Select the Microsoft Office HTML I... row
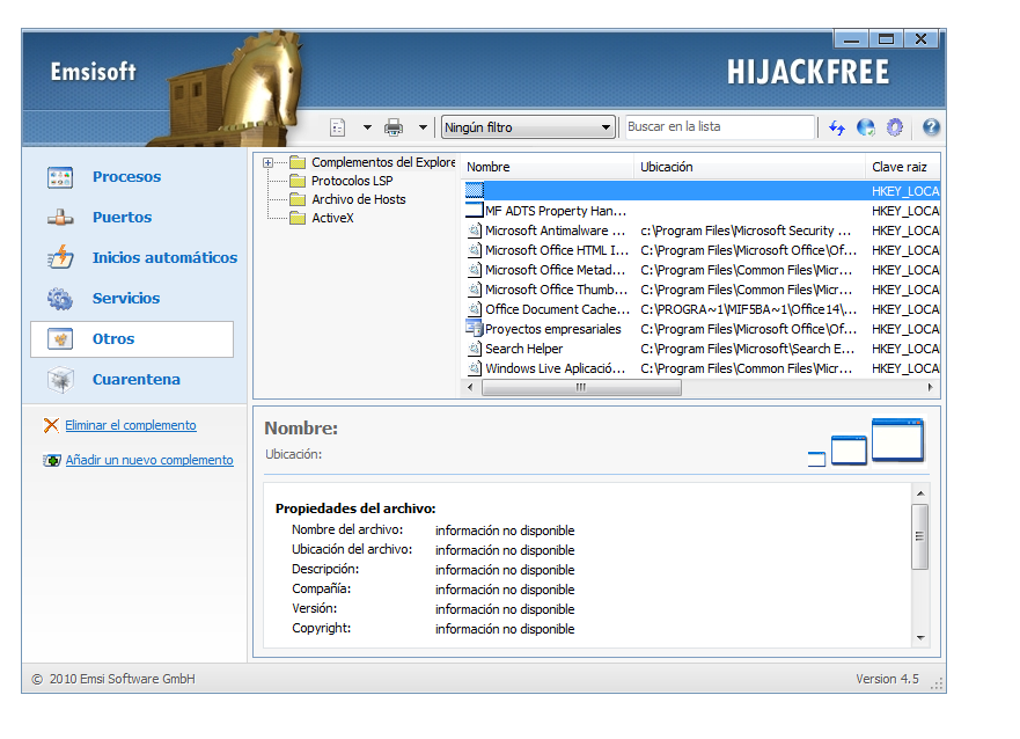Image resolution: width=1020 pixels, height=739 pixels. tap(702, 250)
